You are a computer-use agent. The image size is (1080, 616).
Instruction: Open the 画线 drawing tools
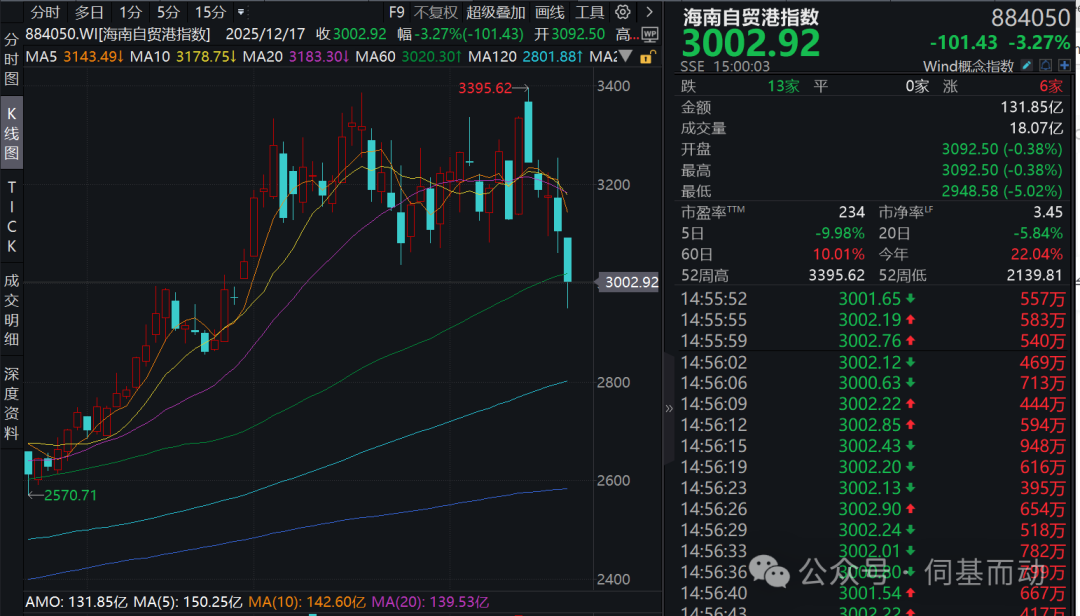(x=549, y=12)
